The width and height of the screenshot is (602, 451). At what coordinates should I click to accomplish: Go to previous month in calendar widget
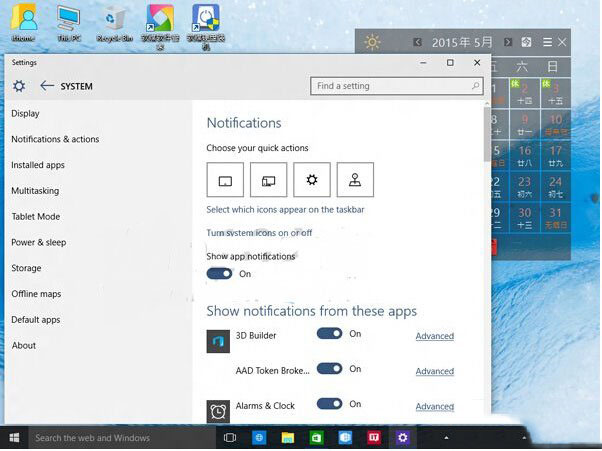418,42
